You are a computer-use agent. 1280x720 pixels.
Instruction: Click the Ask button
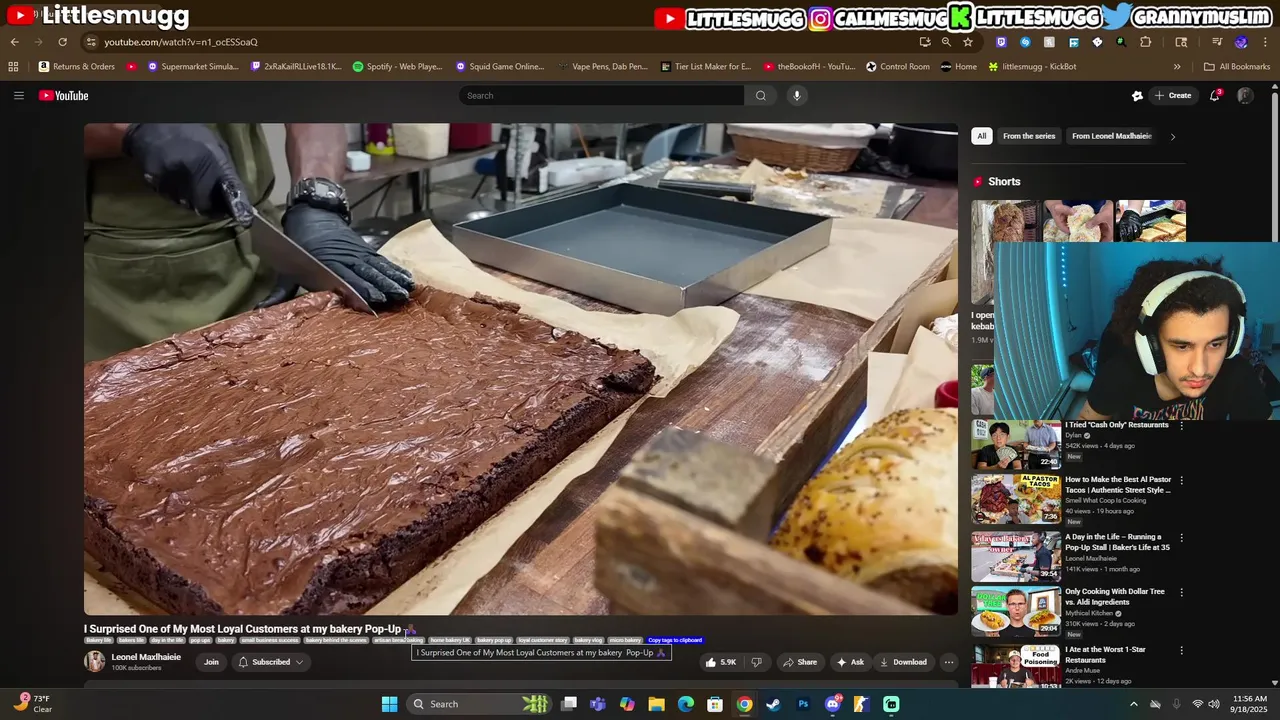pos(850,662)
